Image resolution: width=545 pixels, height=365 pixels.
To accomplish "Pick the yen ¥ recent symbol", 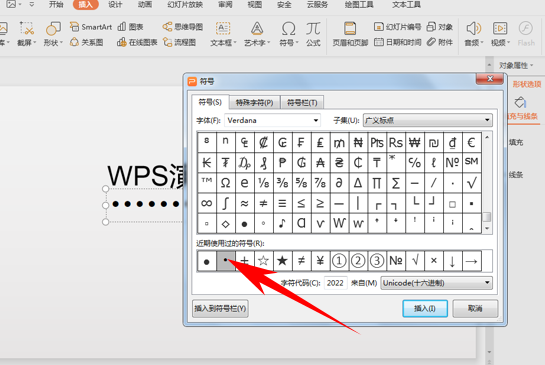I will 320,261.
